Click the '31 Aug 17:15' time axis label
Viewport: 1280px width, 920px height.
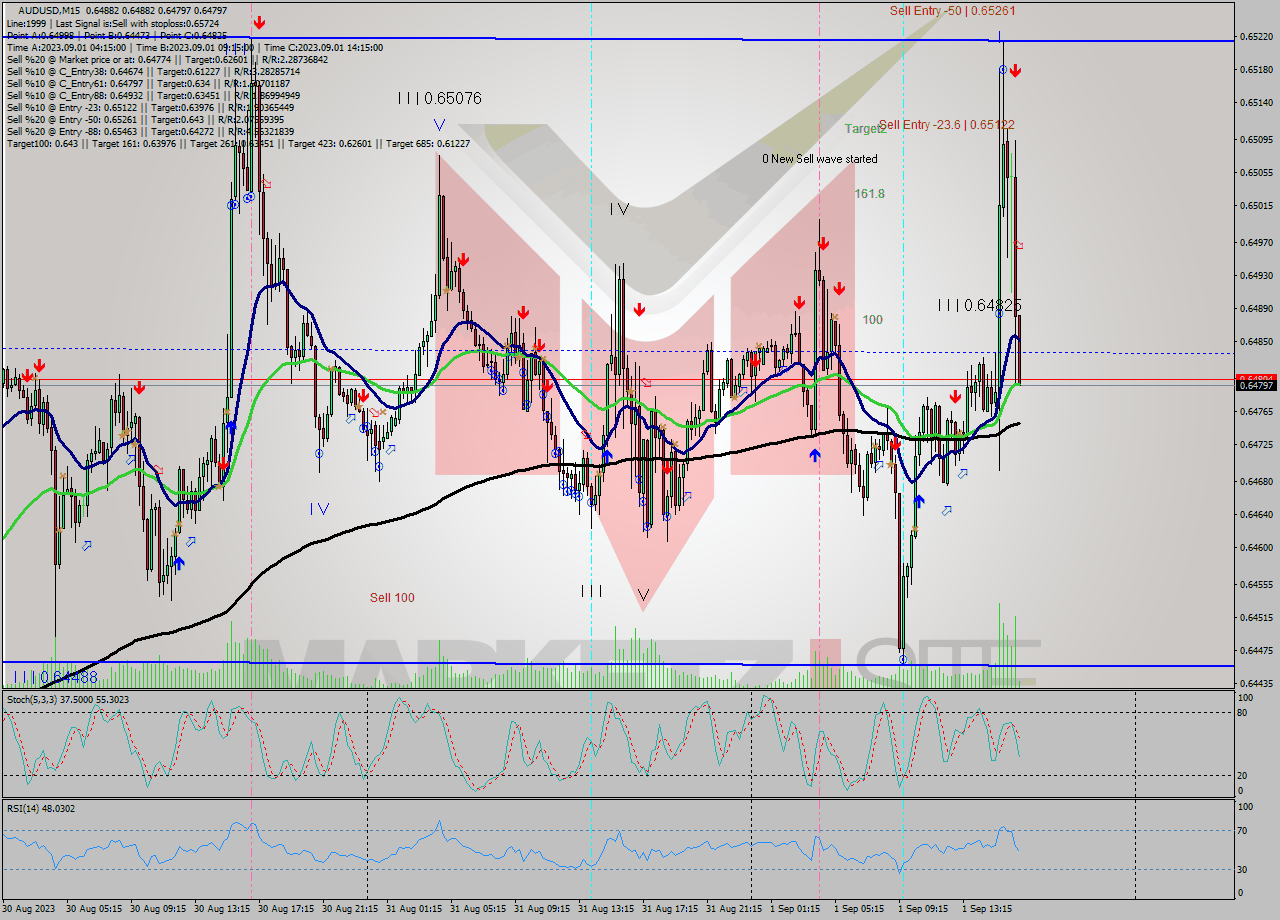pos(670,909)
